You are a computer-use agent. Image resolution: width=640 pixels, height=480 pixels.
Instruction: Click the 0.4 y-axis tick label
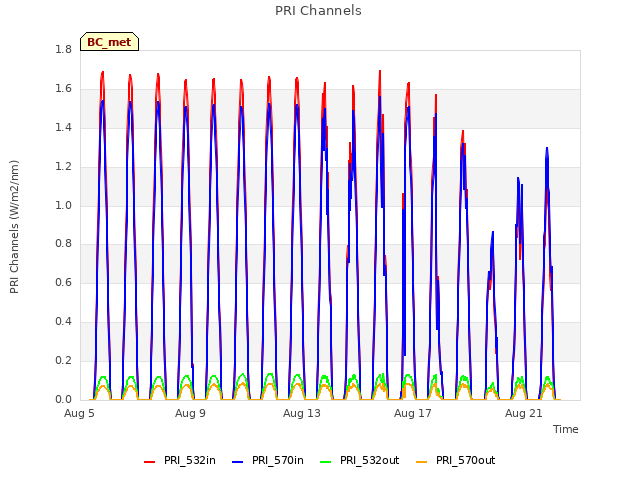[63, 322]
